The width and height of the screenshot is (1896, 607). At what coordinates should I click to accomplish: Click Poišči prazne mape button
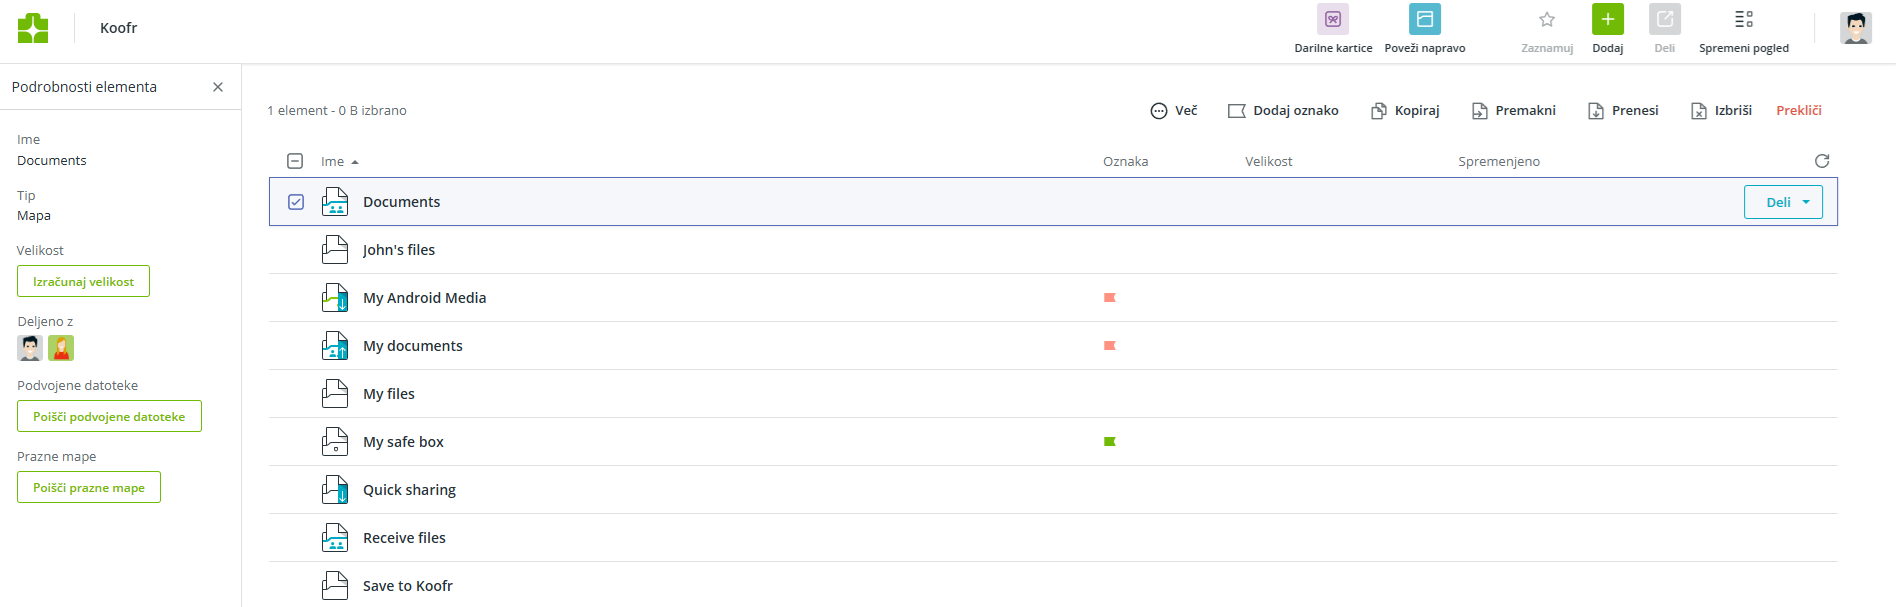(x=89, y=488)
